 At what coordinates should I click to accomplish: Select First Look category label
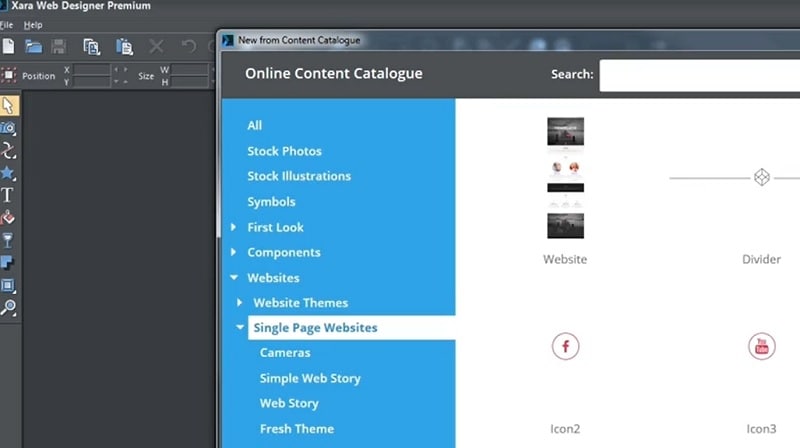276,227
